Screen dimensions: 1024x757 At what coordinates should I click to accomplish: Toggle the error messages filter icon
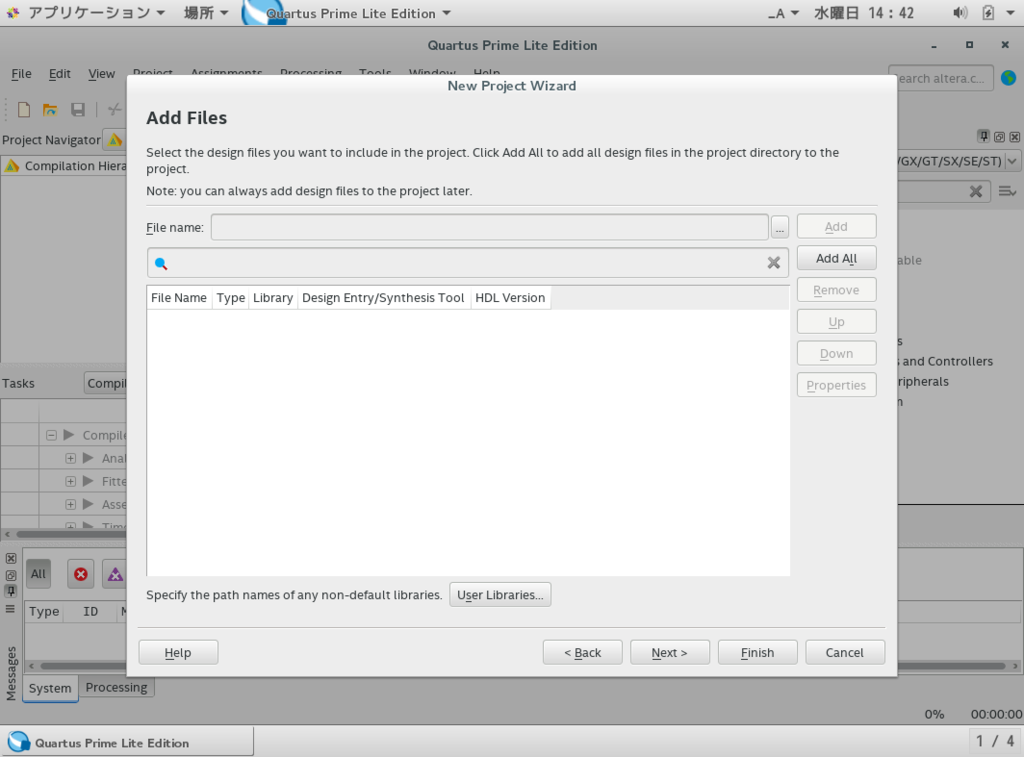click(81, 574)
